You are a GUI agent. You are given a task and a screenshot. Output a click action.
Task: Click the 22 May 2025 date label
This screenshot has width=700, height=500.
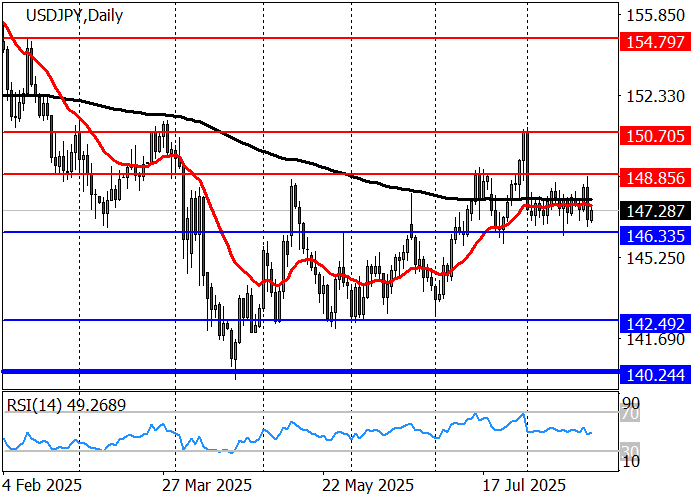(x=368, y=485)
